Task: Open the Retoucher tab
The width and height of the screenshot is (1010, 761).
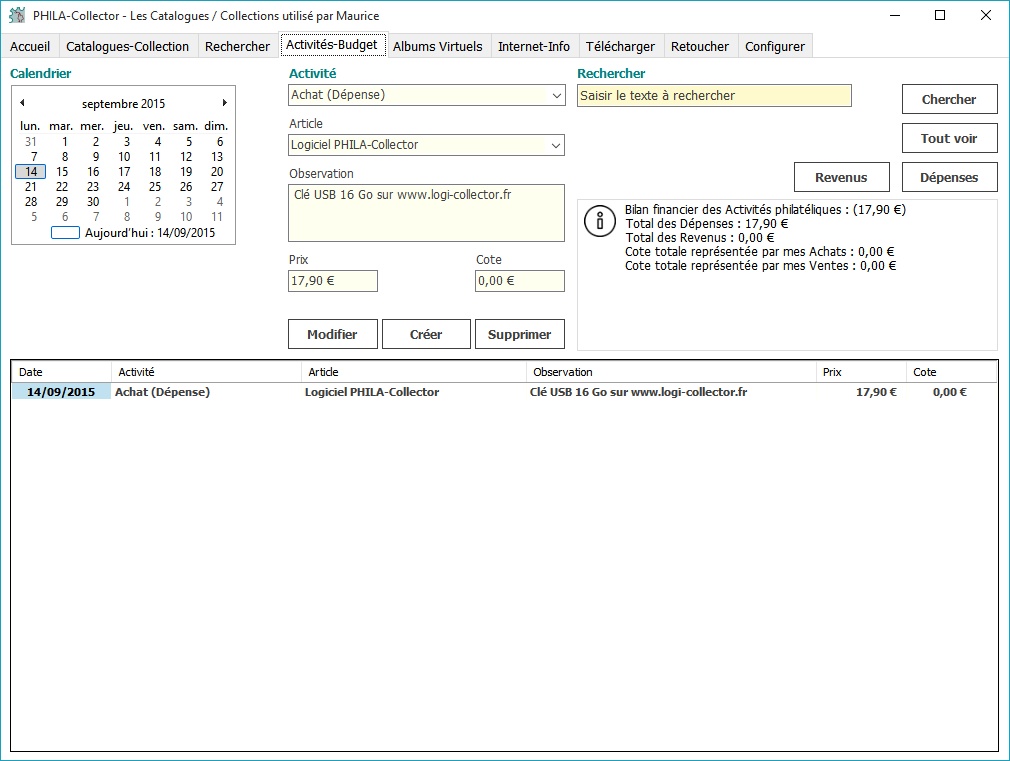Action: 700,46
